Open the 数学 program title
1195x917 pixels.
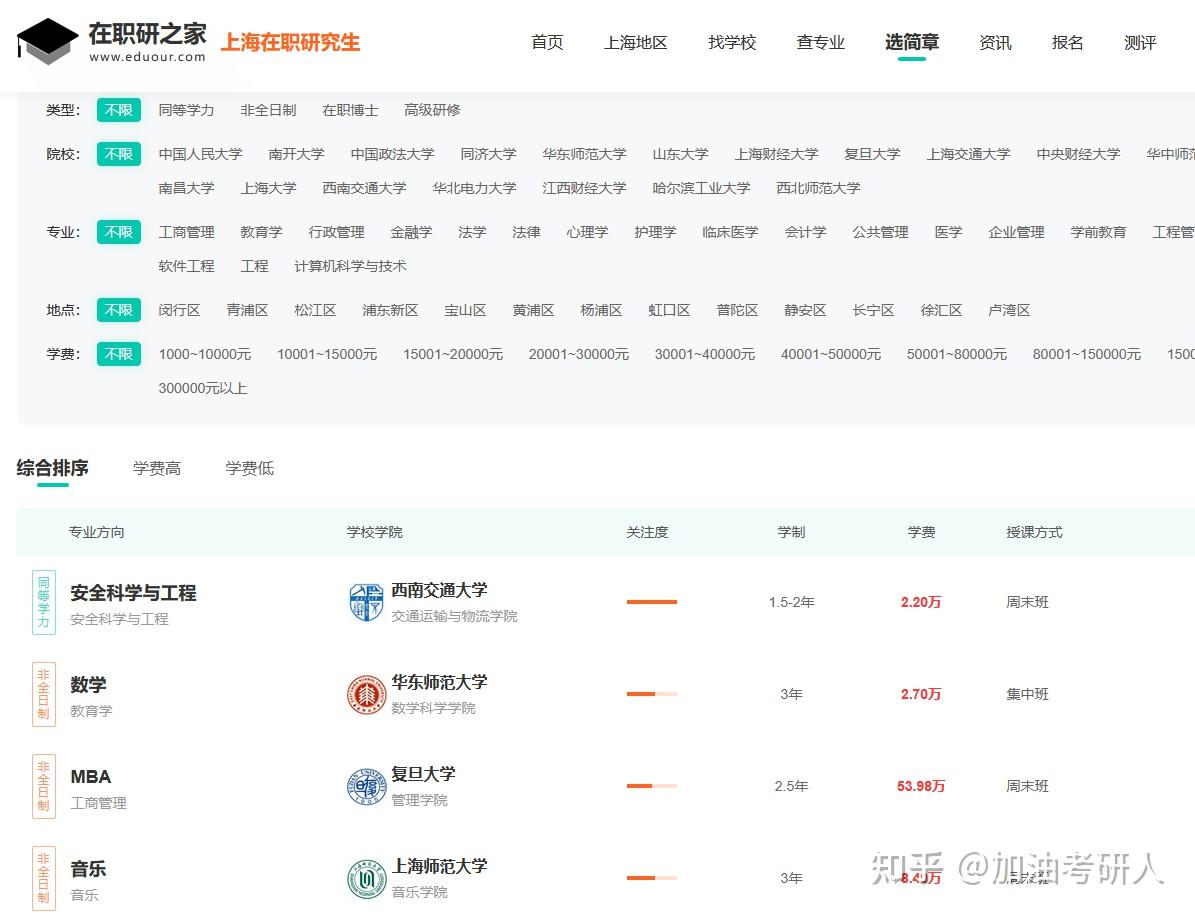click(x=88, y=685)
